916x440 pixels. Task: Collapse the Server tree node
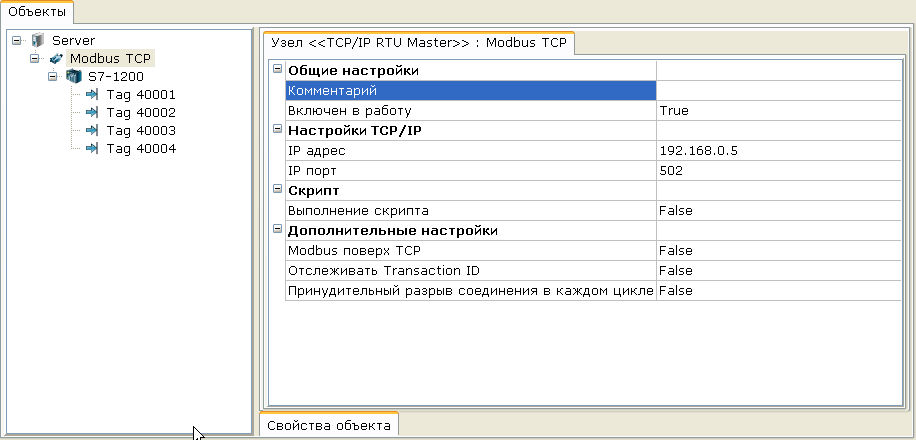click(x=16, y=40)
